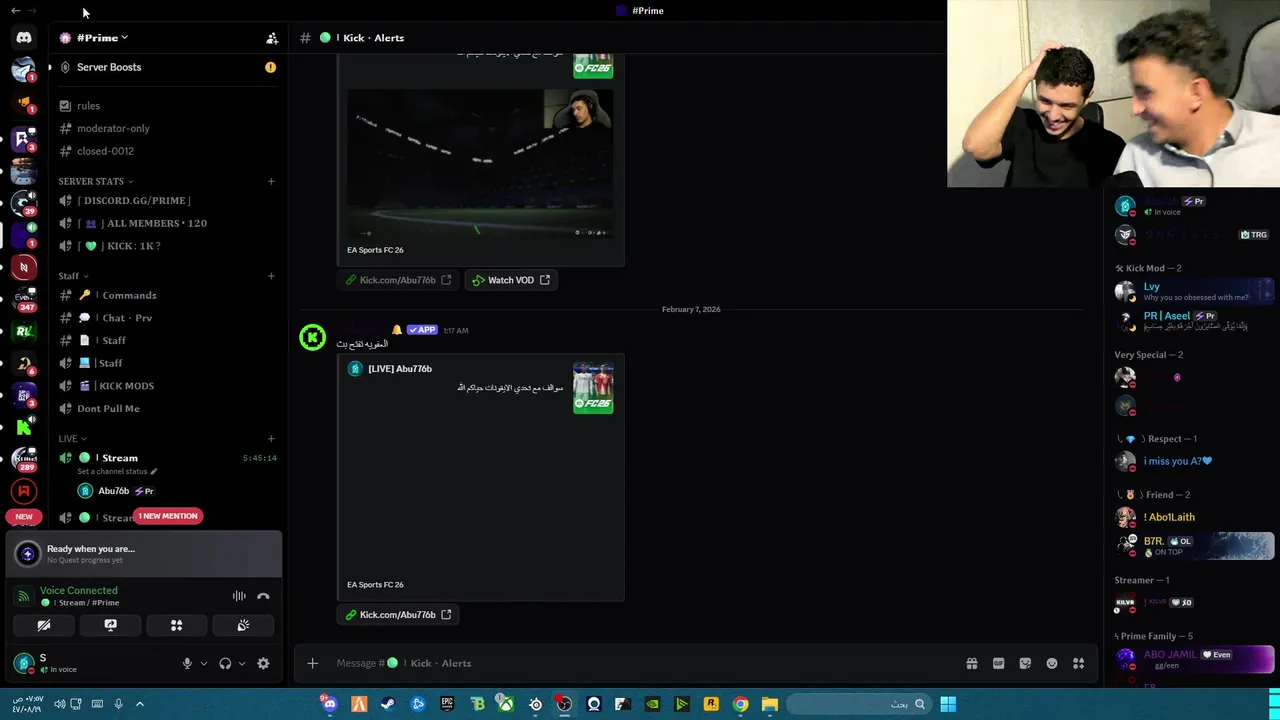Open the emoji picker
The width and height of the screenshot is (1280, 720).
pos(1052,663)
